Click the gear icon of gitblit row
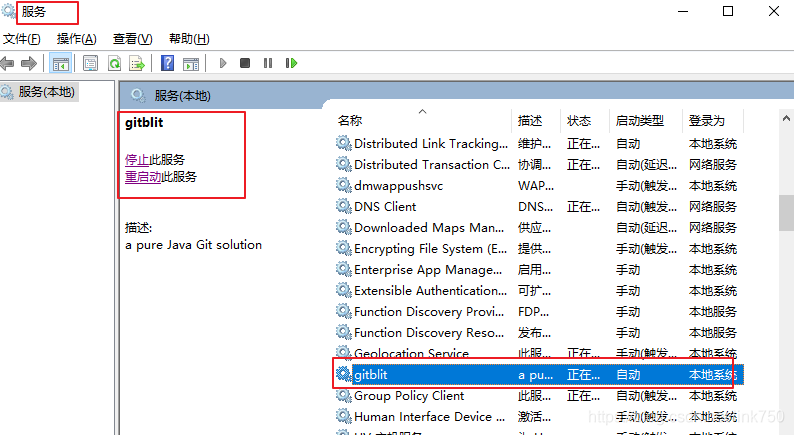The width and height of the screenshot is (794, 435). click(343, 374)
